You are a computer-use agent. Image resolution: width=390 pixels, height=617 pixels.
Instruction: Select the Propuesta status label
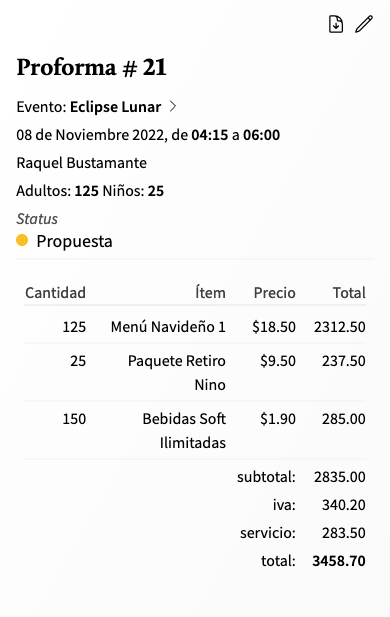[74, 241]
